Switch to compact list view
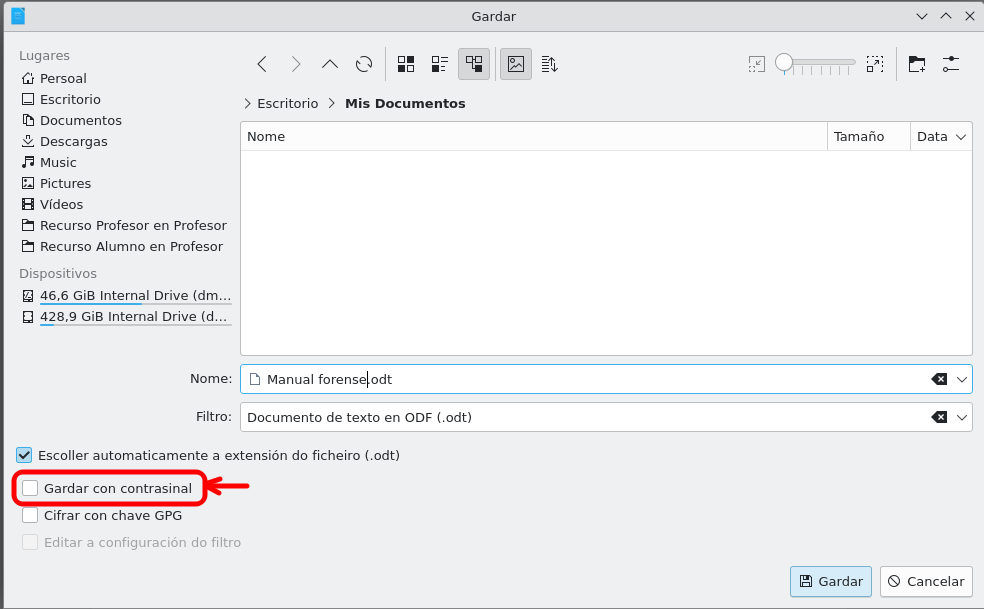984x609 pixels. [x=440, y=64]
